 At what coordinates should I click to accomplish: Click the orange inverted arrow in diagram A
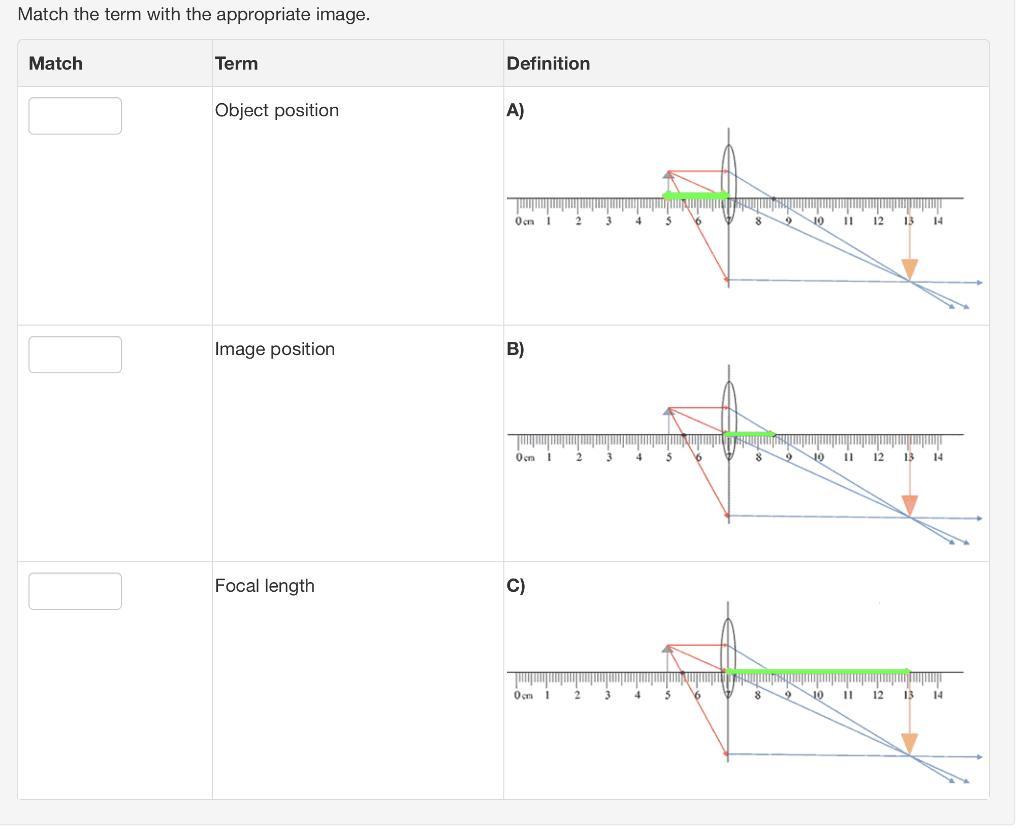point(909,268)
